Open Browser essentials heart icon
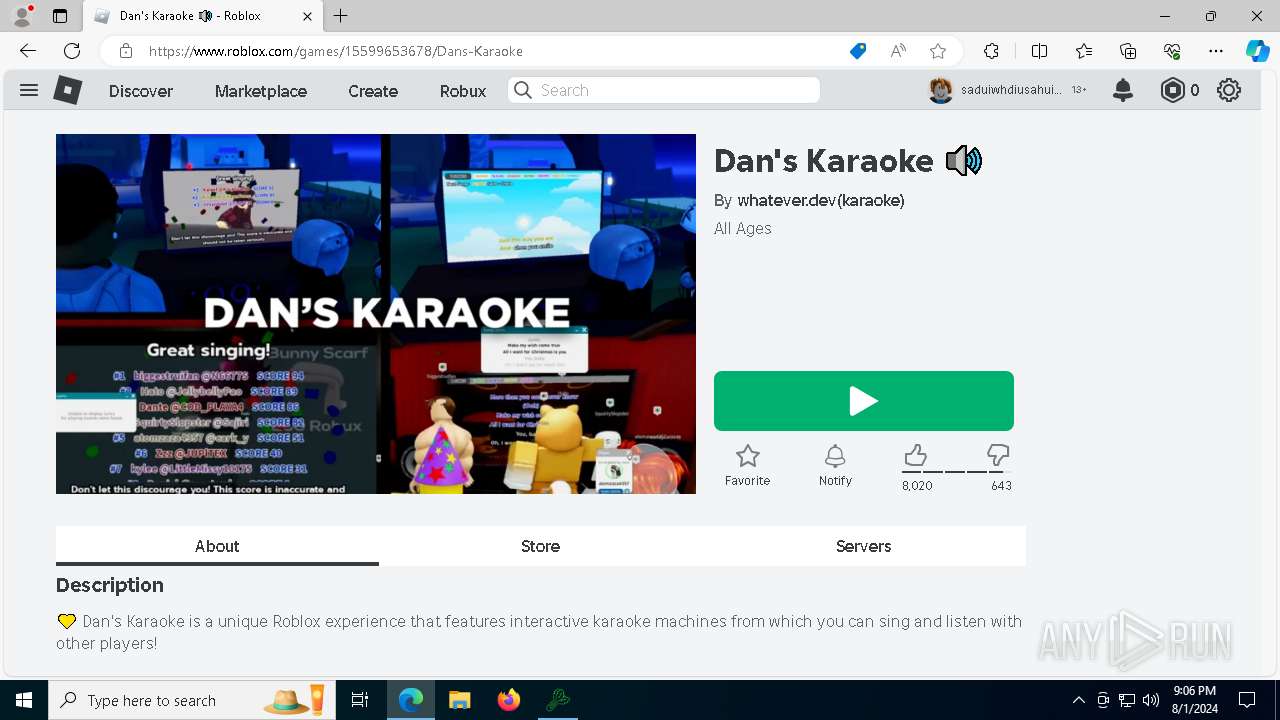 1172,51
